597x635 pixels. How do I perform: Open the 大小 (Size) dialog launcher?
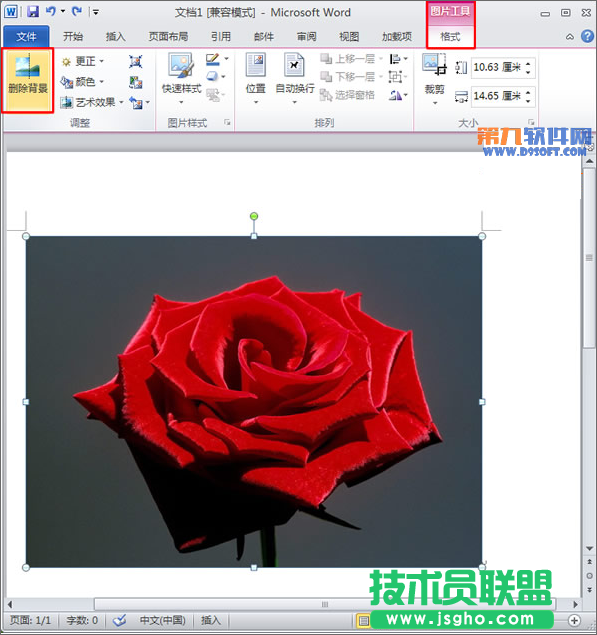pos(531,122)
